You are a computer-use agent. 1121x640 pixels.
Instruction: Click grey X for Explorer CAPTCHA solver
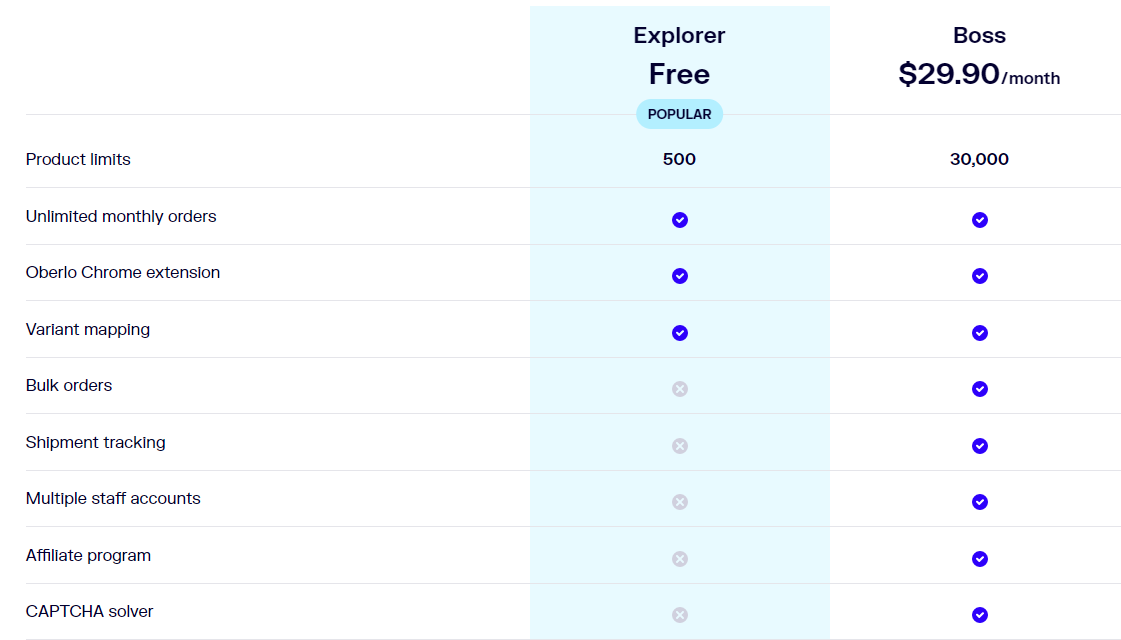tap(680, 615)
